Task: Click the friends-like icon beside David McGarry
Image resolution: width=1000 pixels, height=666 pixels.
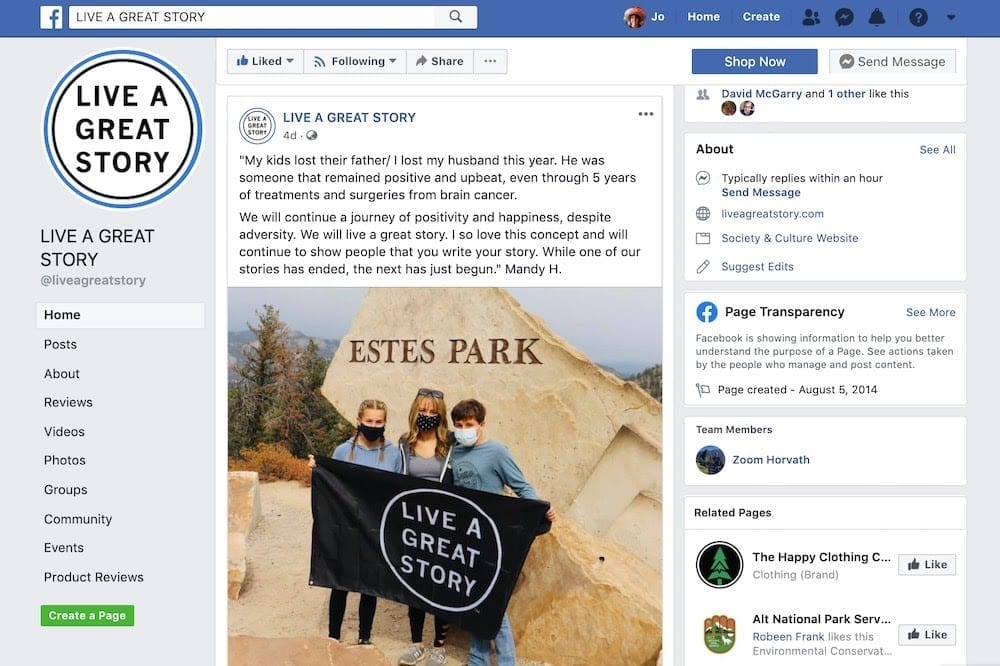Action: (x=703, y=94)
